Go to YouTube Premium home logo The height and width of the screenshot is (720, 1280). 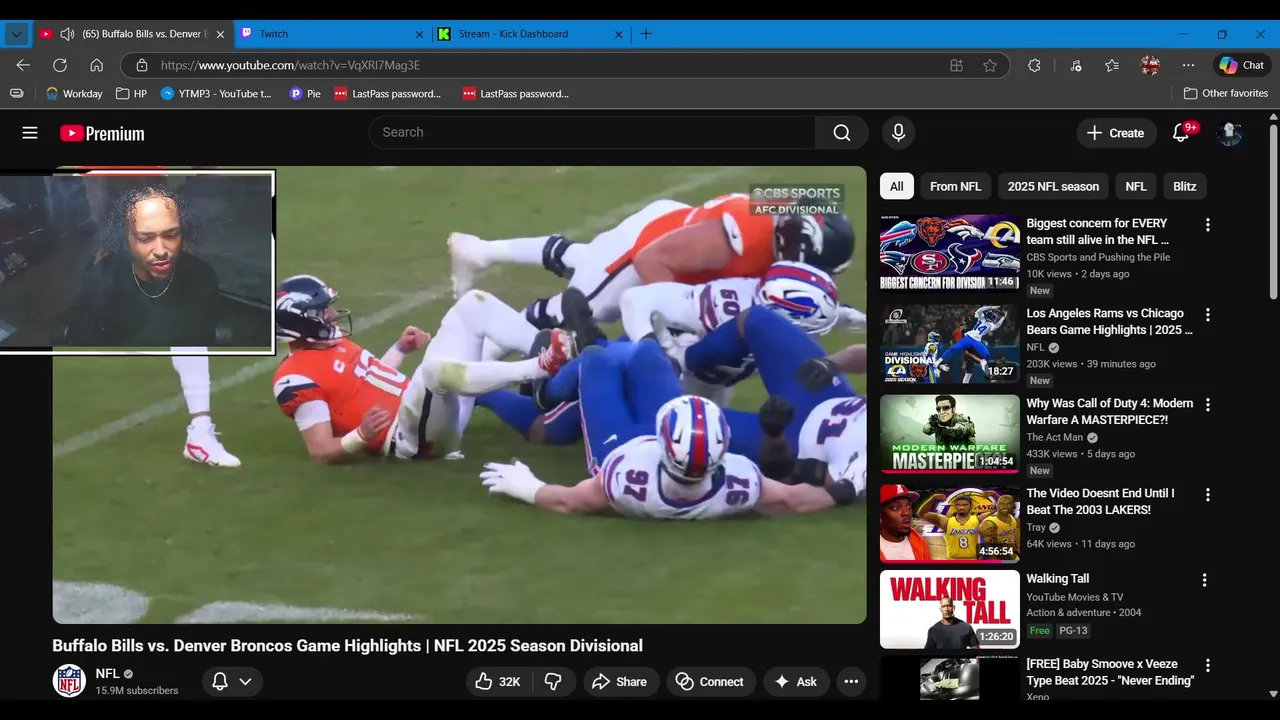tap(102, 133)
